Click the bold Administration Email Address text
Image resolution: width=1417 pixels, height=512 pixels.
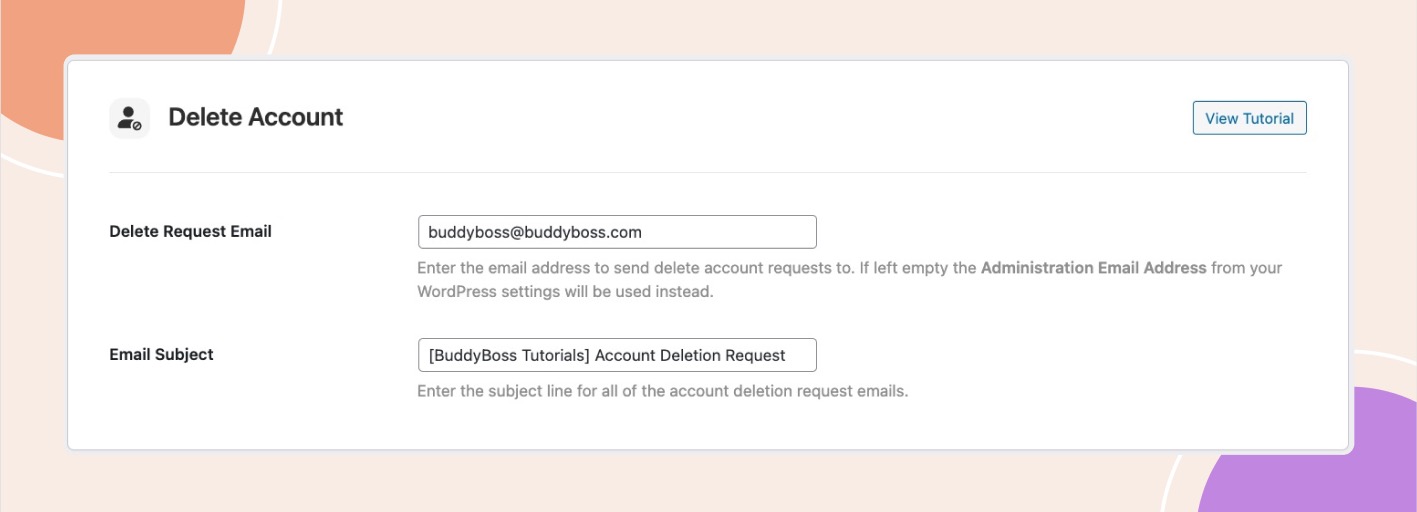tap(1093, 268)
